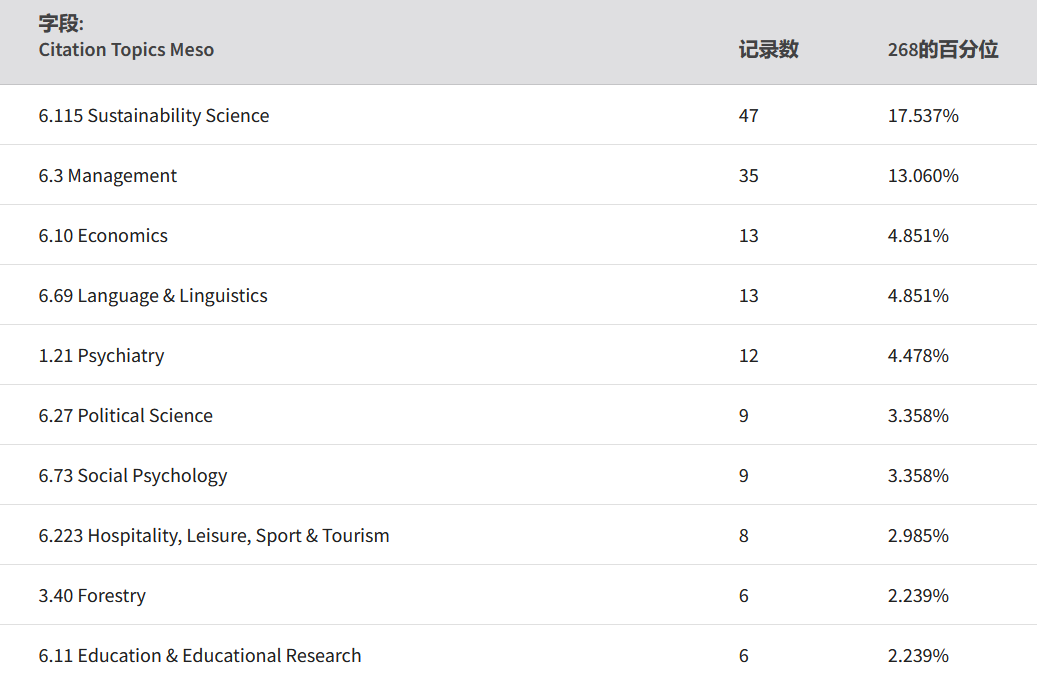Click record count 8 for Hospitality row
Image resolution: width=1037 pixels, height=684 pixels.
click(744, 536)
